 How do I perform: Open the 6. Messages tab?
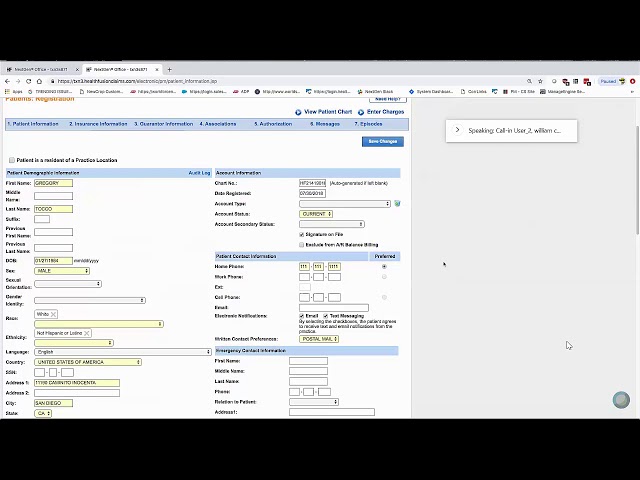(x=325, y=124)
